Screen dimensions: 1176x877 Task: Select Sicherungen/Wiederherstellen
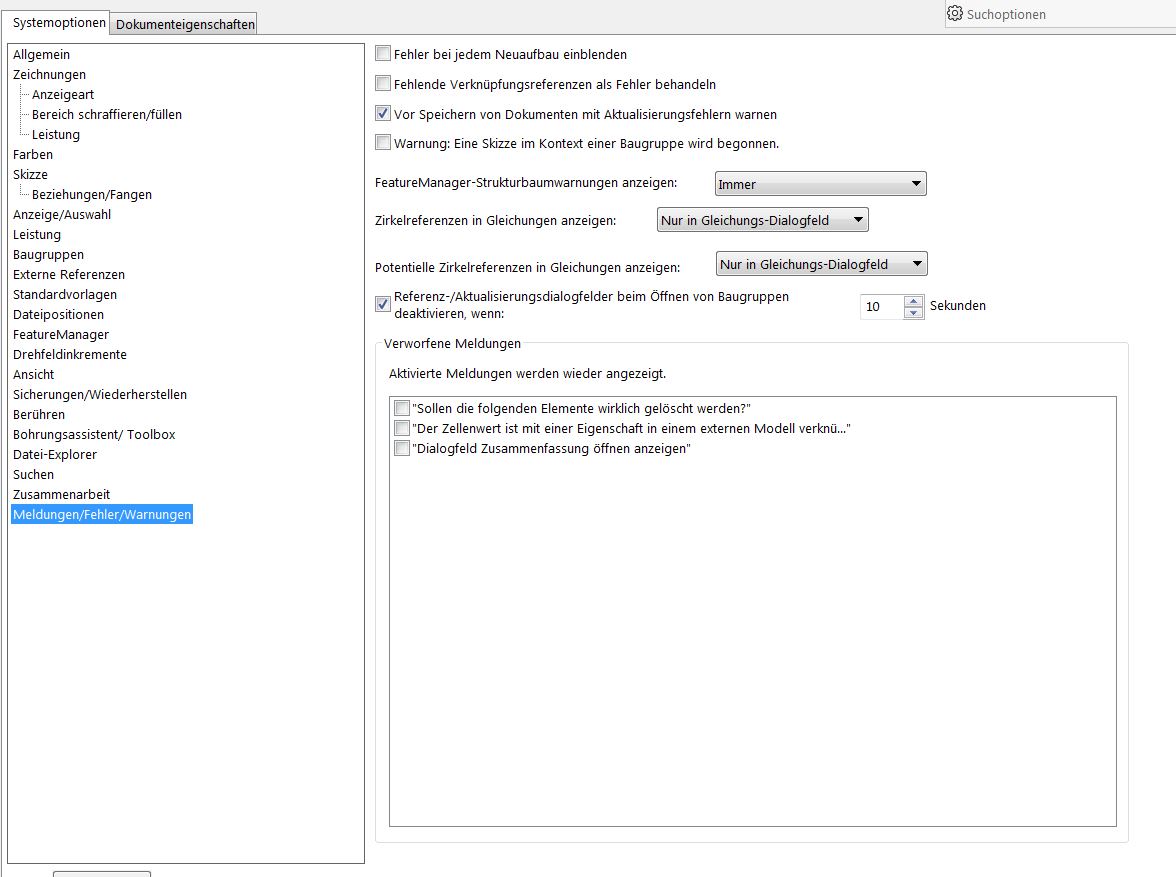point(100,395)
